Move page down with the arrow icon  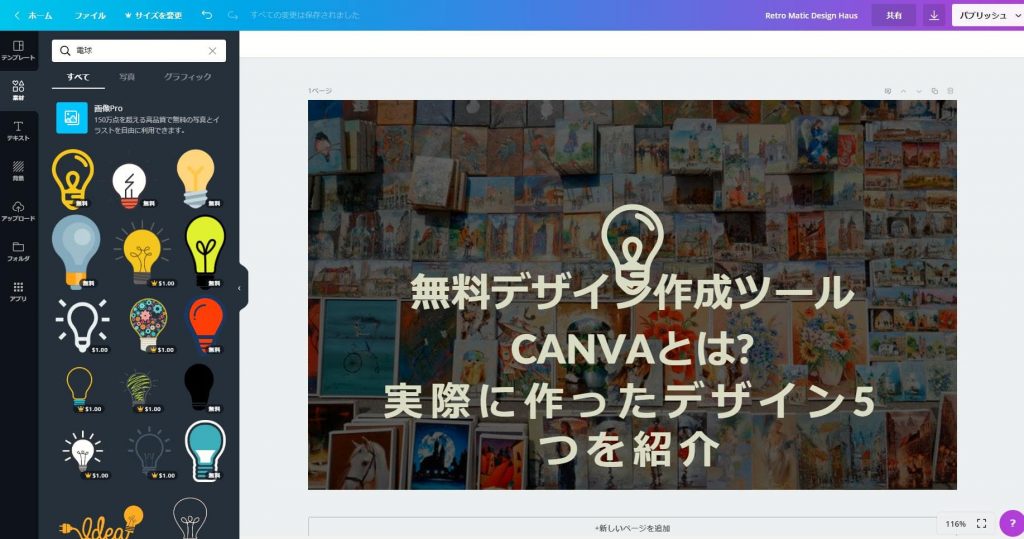[x=919, y=91]
